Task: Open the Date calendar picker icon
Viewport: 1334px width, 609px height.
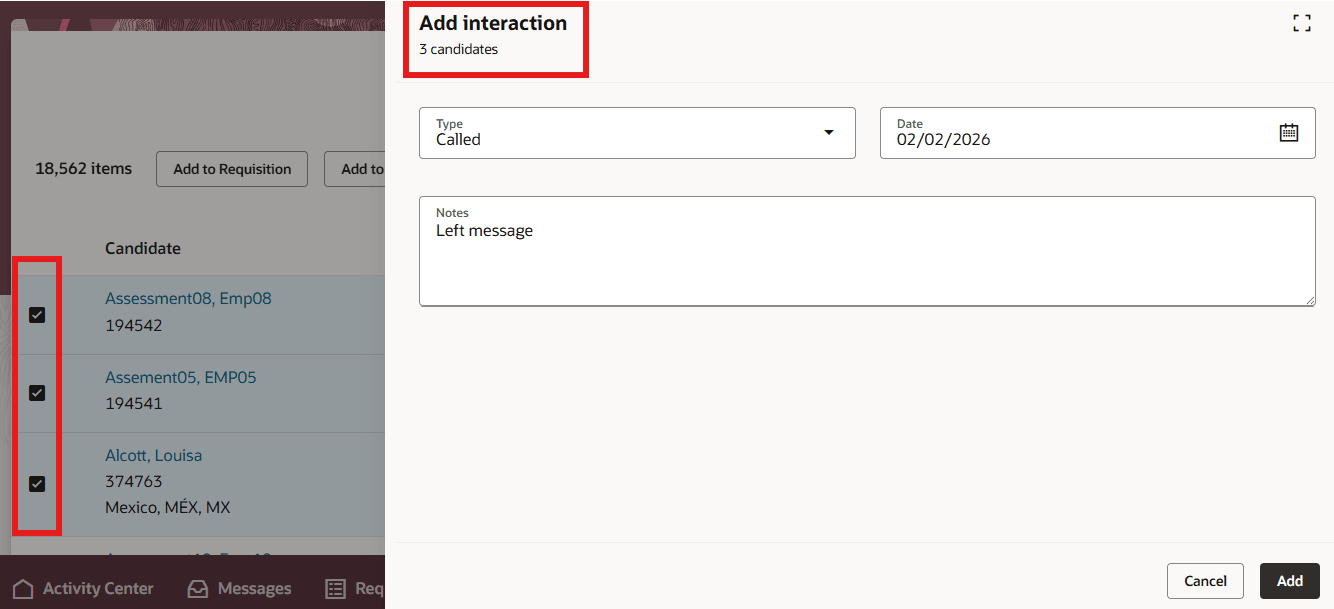Action: pos(1289,131)
